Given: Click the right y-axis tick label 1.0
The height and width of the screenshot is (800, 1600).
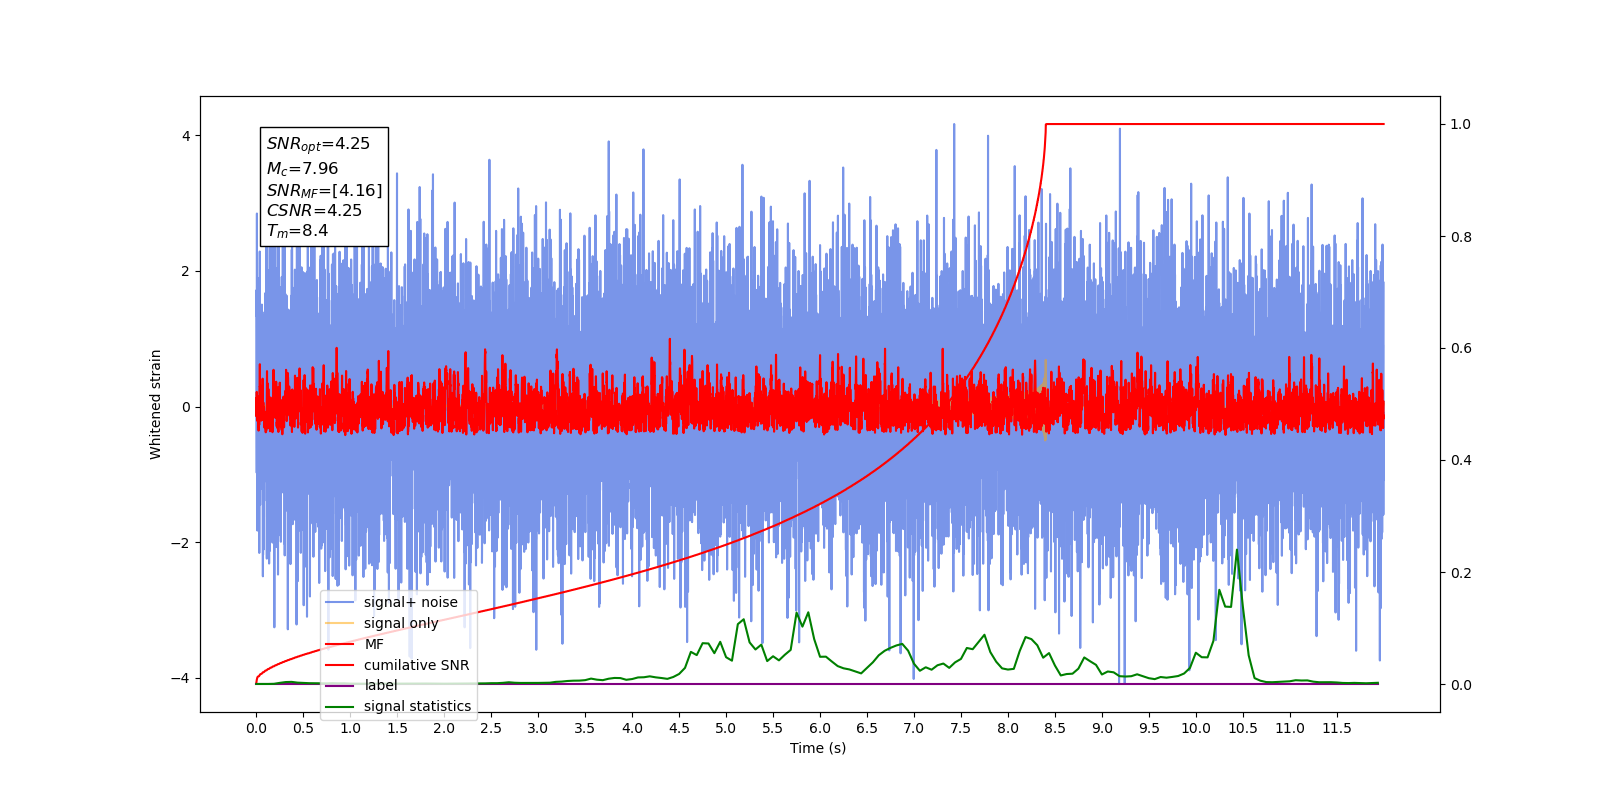Looking at the screenshot, I should pos(1461,125).
